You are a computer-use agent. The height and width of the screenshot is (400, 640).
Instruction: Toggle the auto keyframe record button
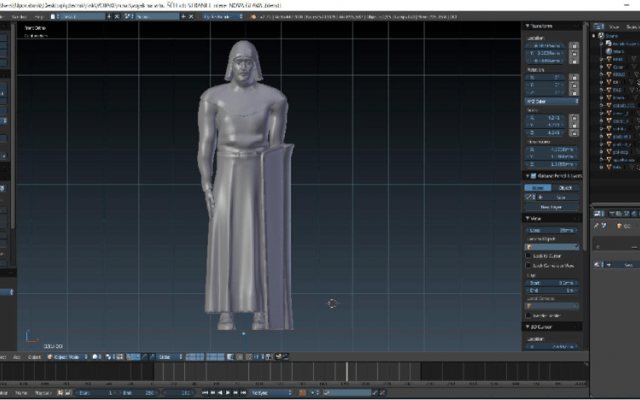pos(302,393)
